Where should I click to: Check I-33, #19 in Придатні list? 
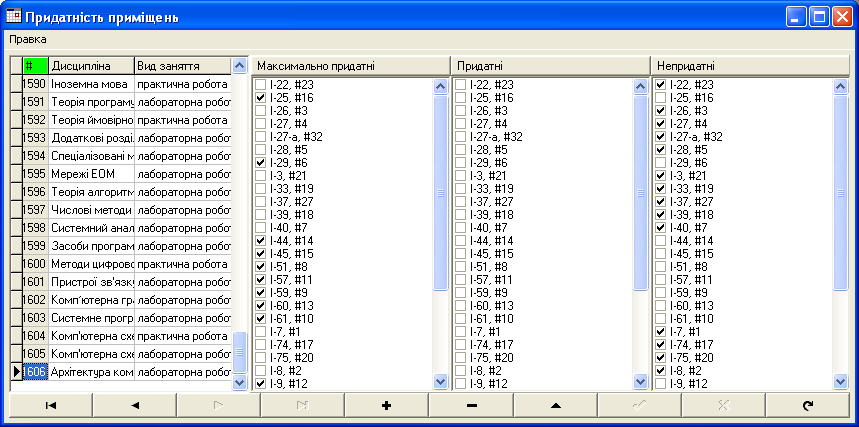pyautogui.click(x=461, y=189)
